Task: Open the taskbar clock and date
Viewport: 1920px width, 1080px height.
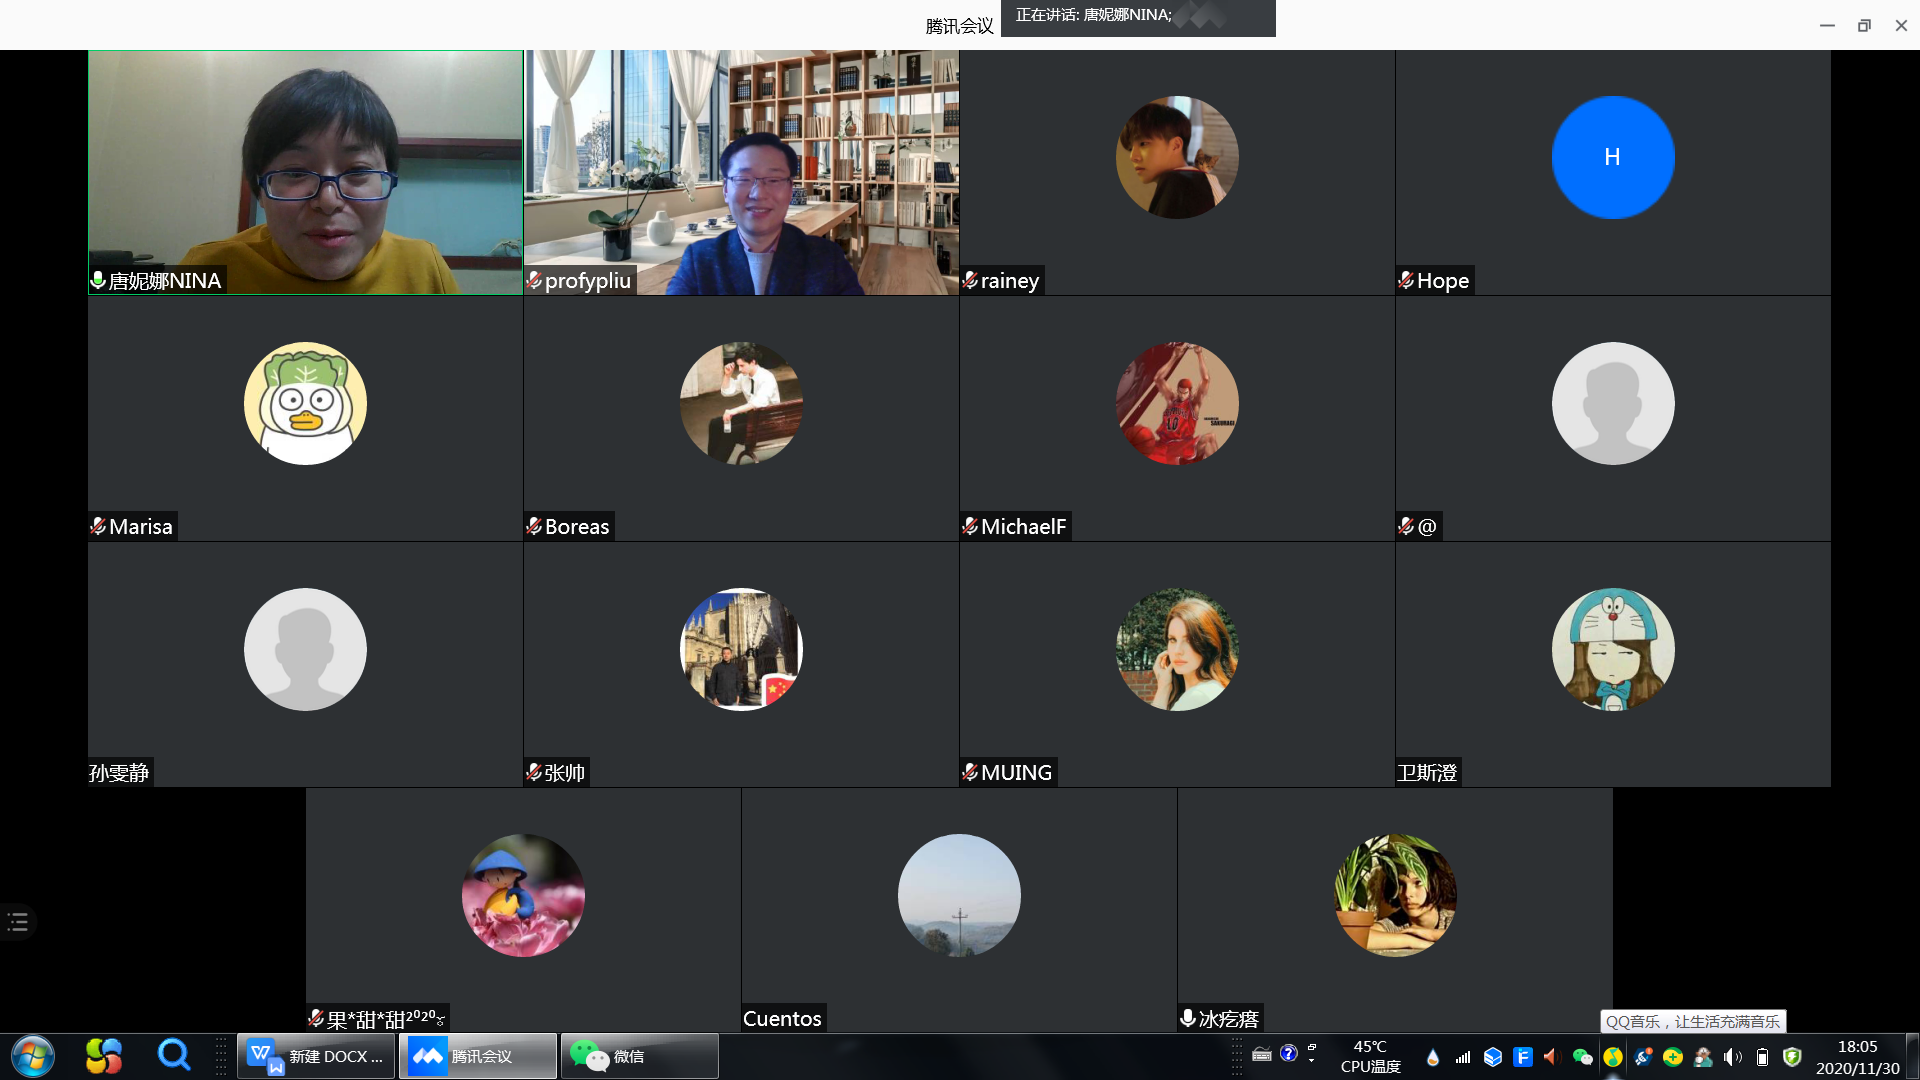Action: pos(1857,1057)
